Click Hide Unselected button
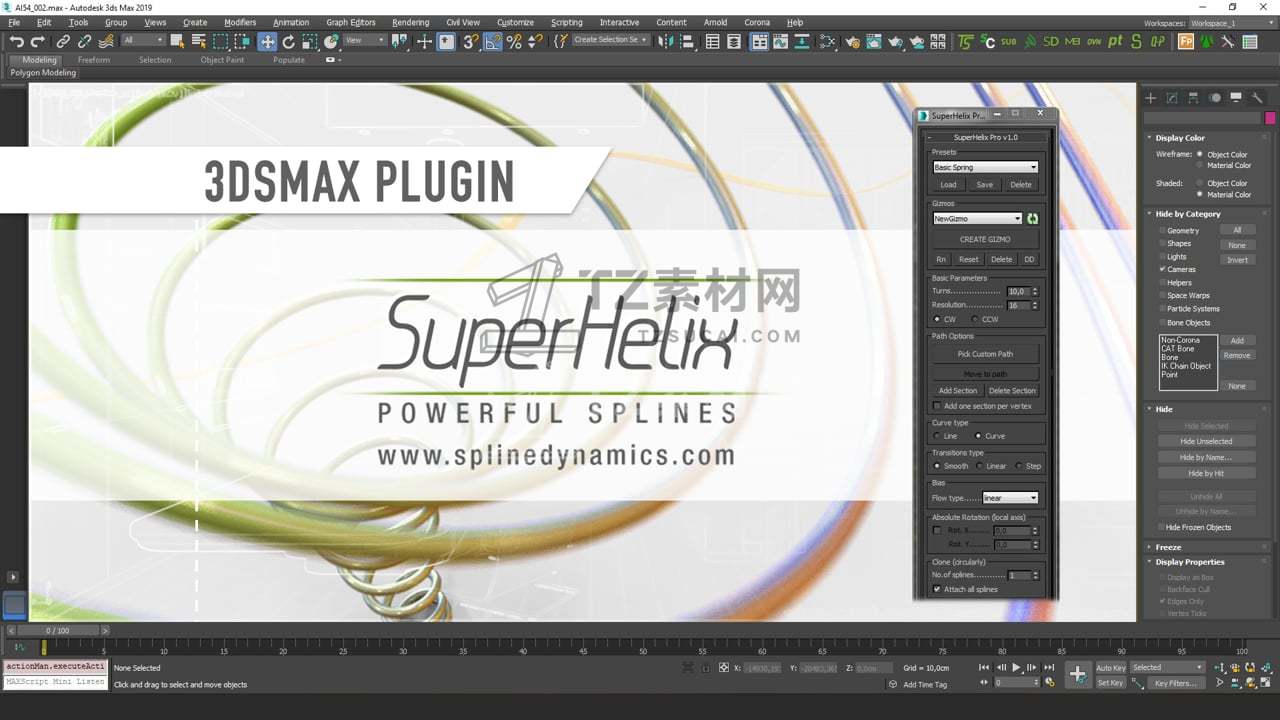Image resolution: width=1280 pixels, height=720 pixels. click(1206, 441)
